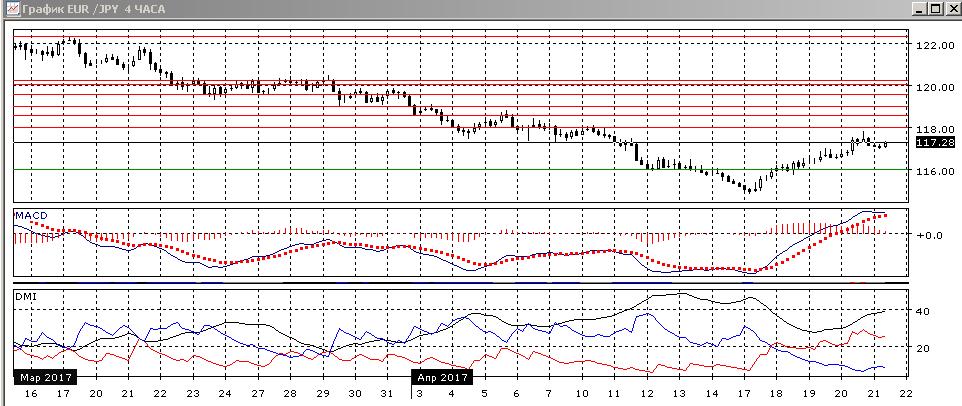Click date label 29 on time axis
Viewport: 962px width, 406px height.
coord(323,393)
